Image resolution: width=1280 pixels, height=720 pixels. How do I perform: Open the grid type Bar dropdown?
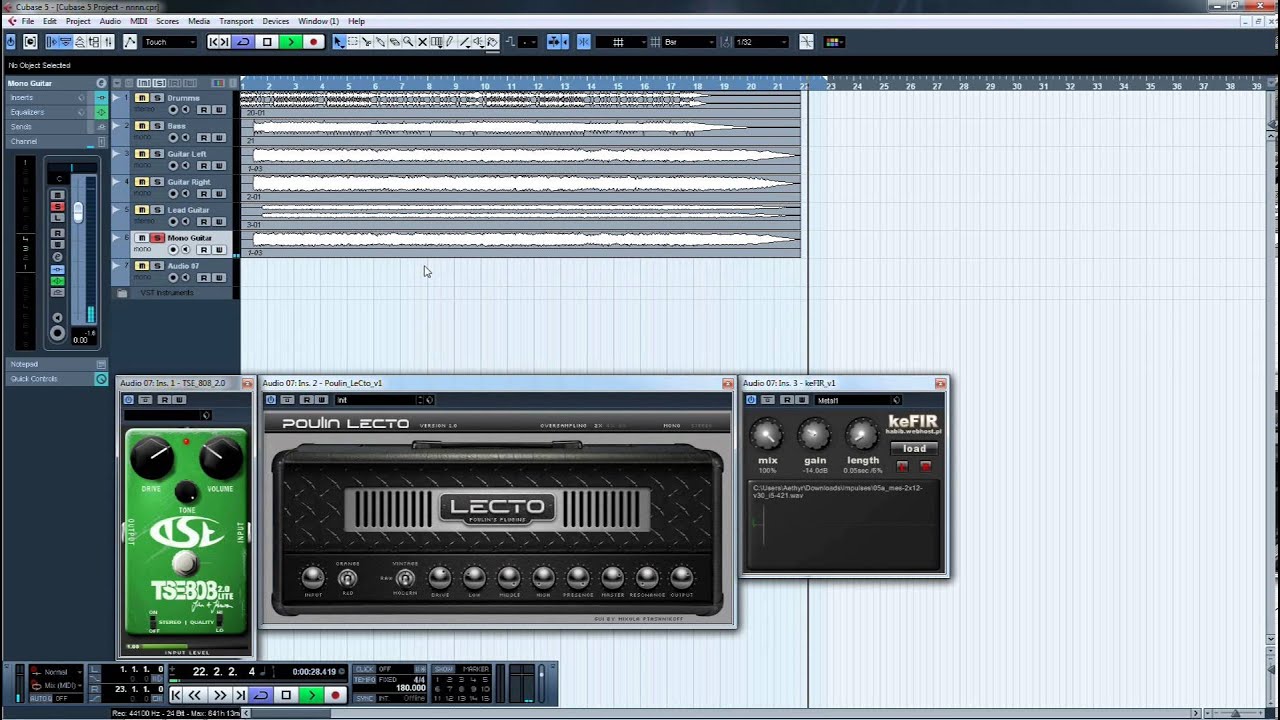pyautogui.click(x=690, y=42)
